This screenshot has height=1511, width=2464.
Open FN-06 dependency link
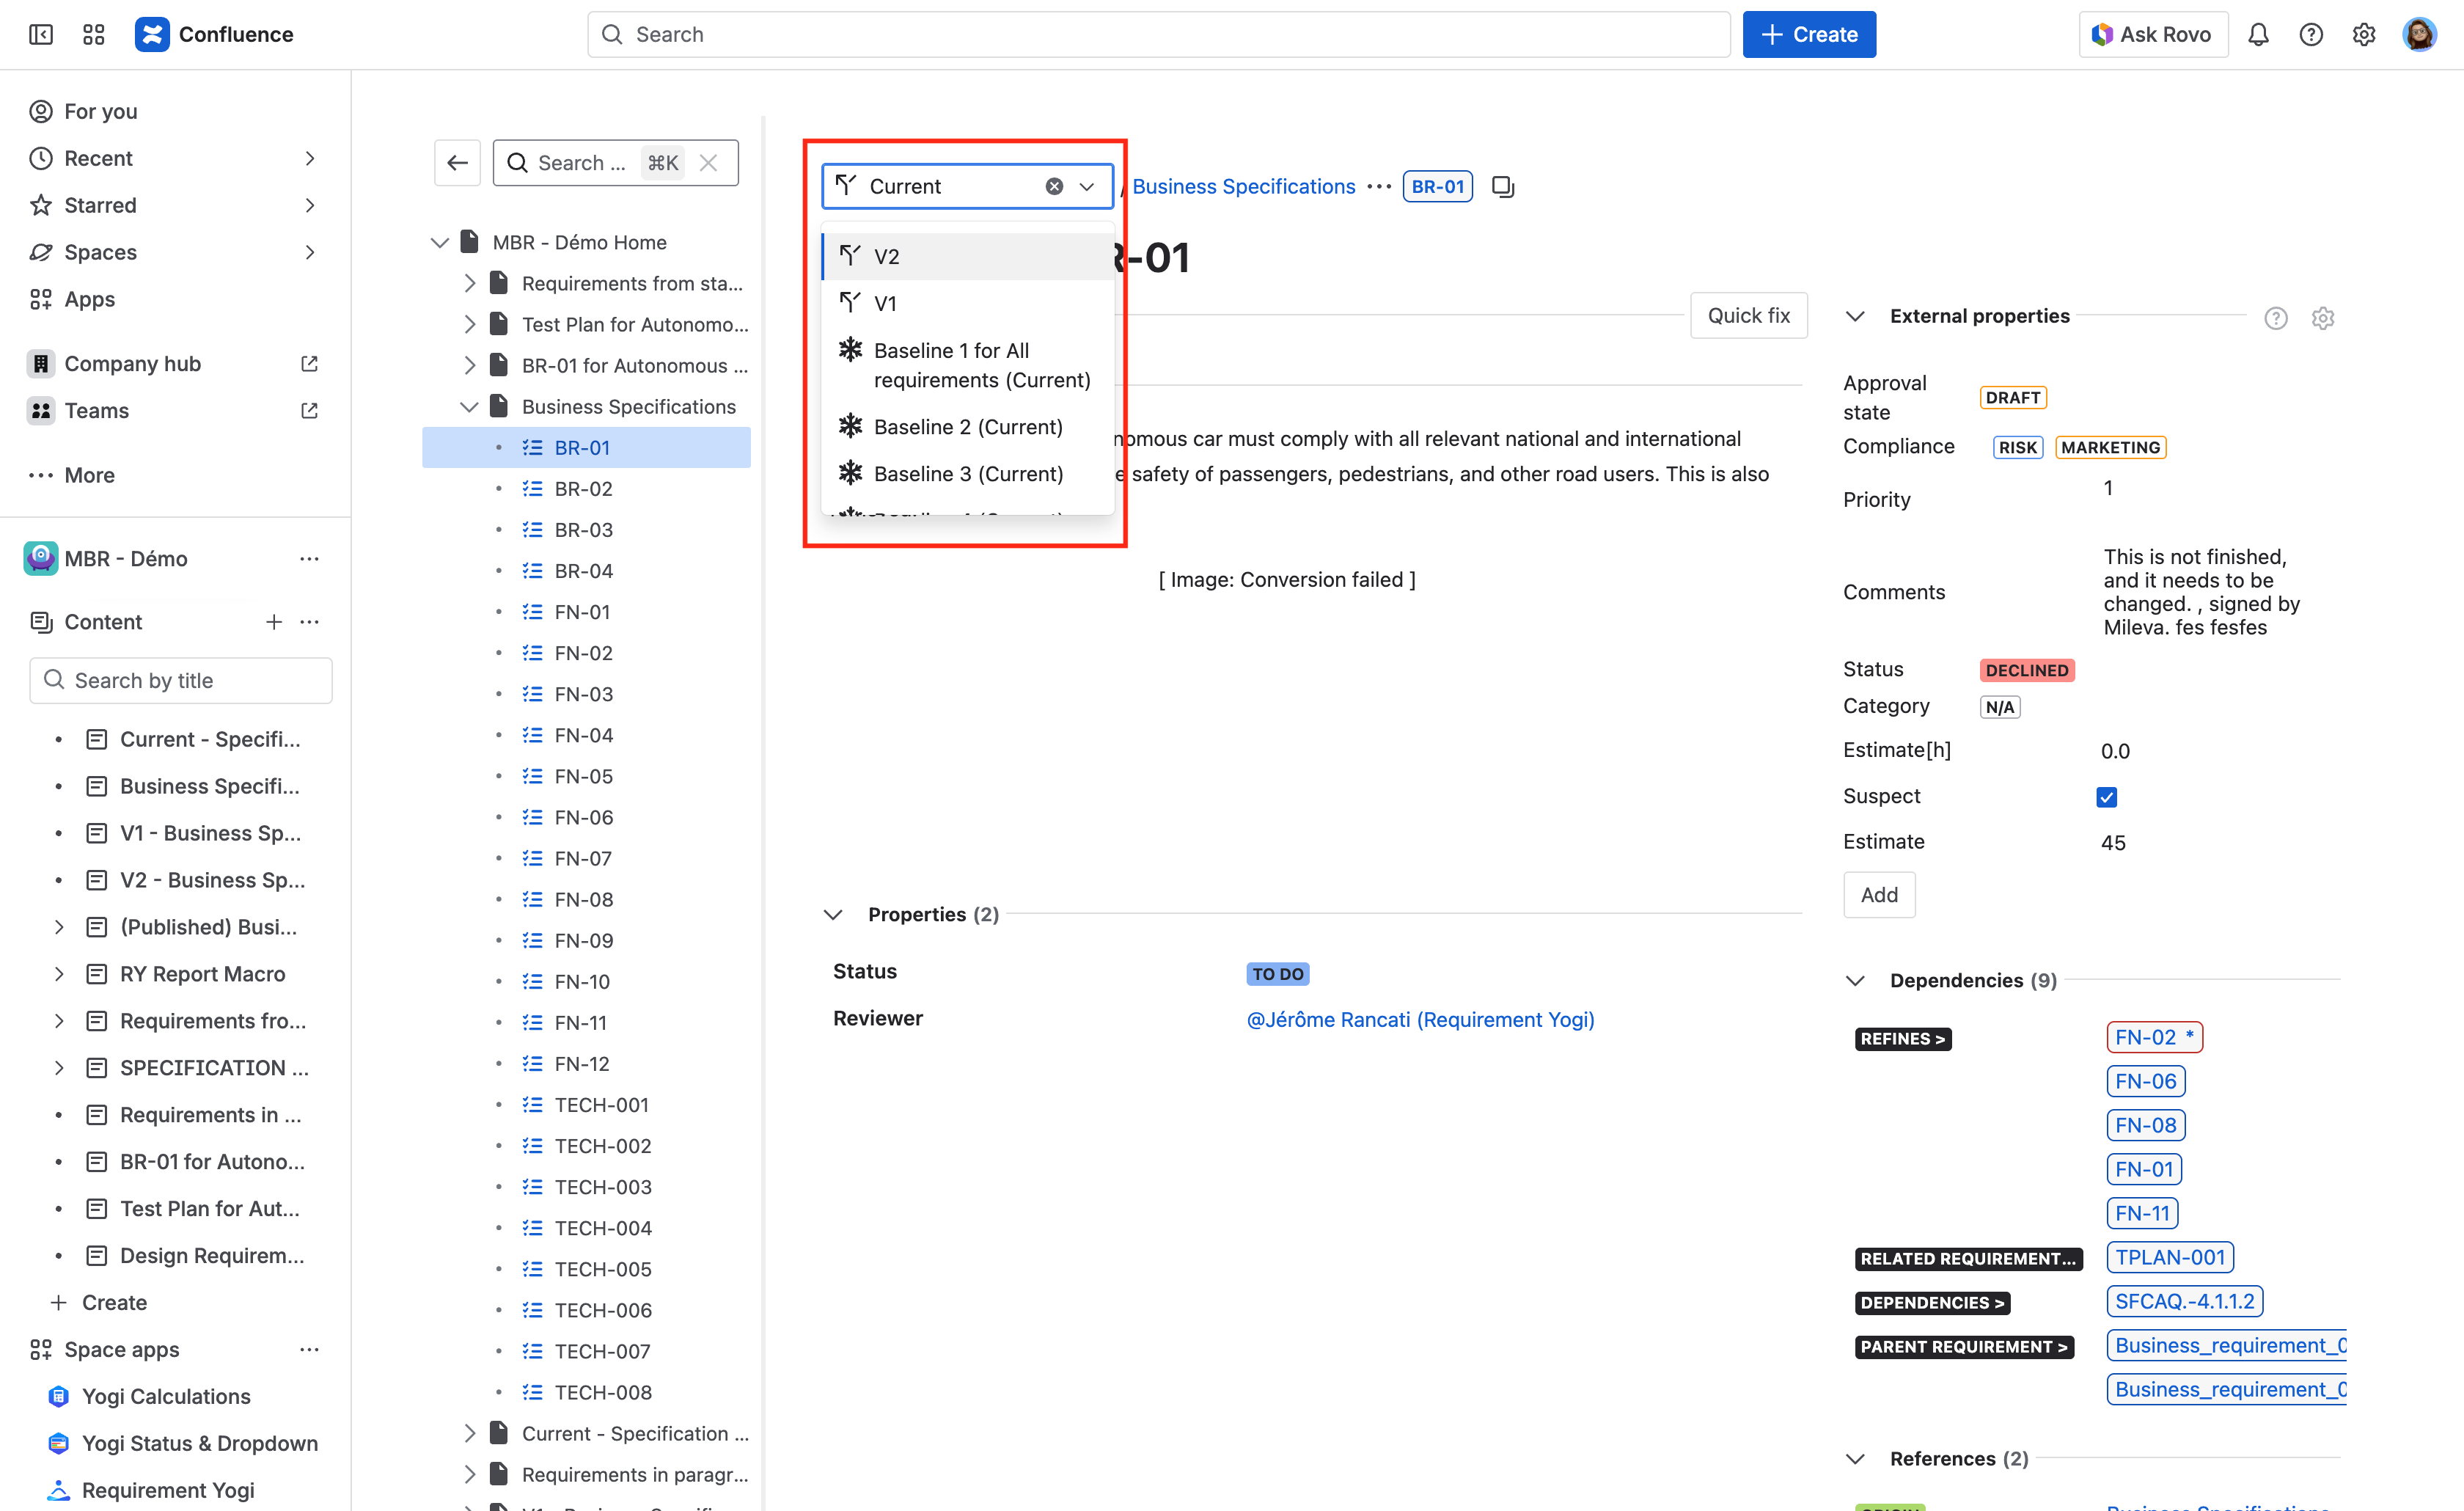(x=2145, y=1081)
